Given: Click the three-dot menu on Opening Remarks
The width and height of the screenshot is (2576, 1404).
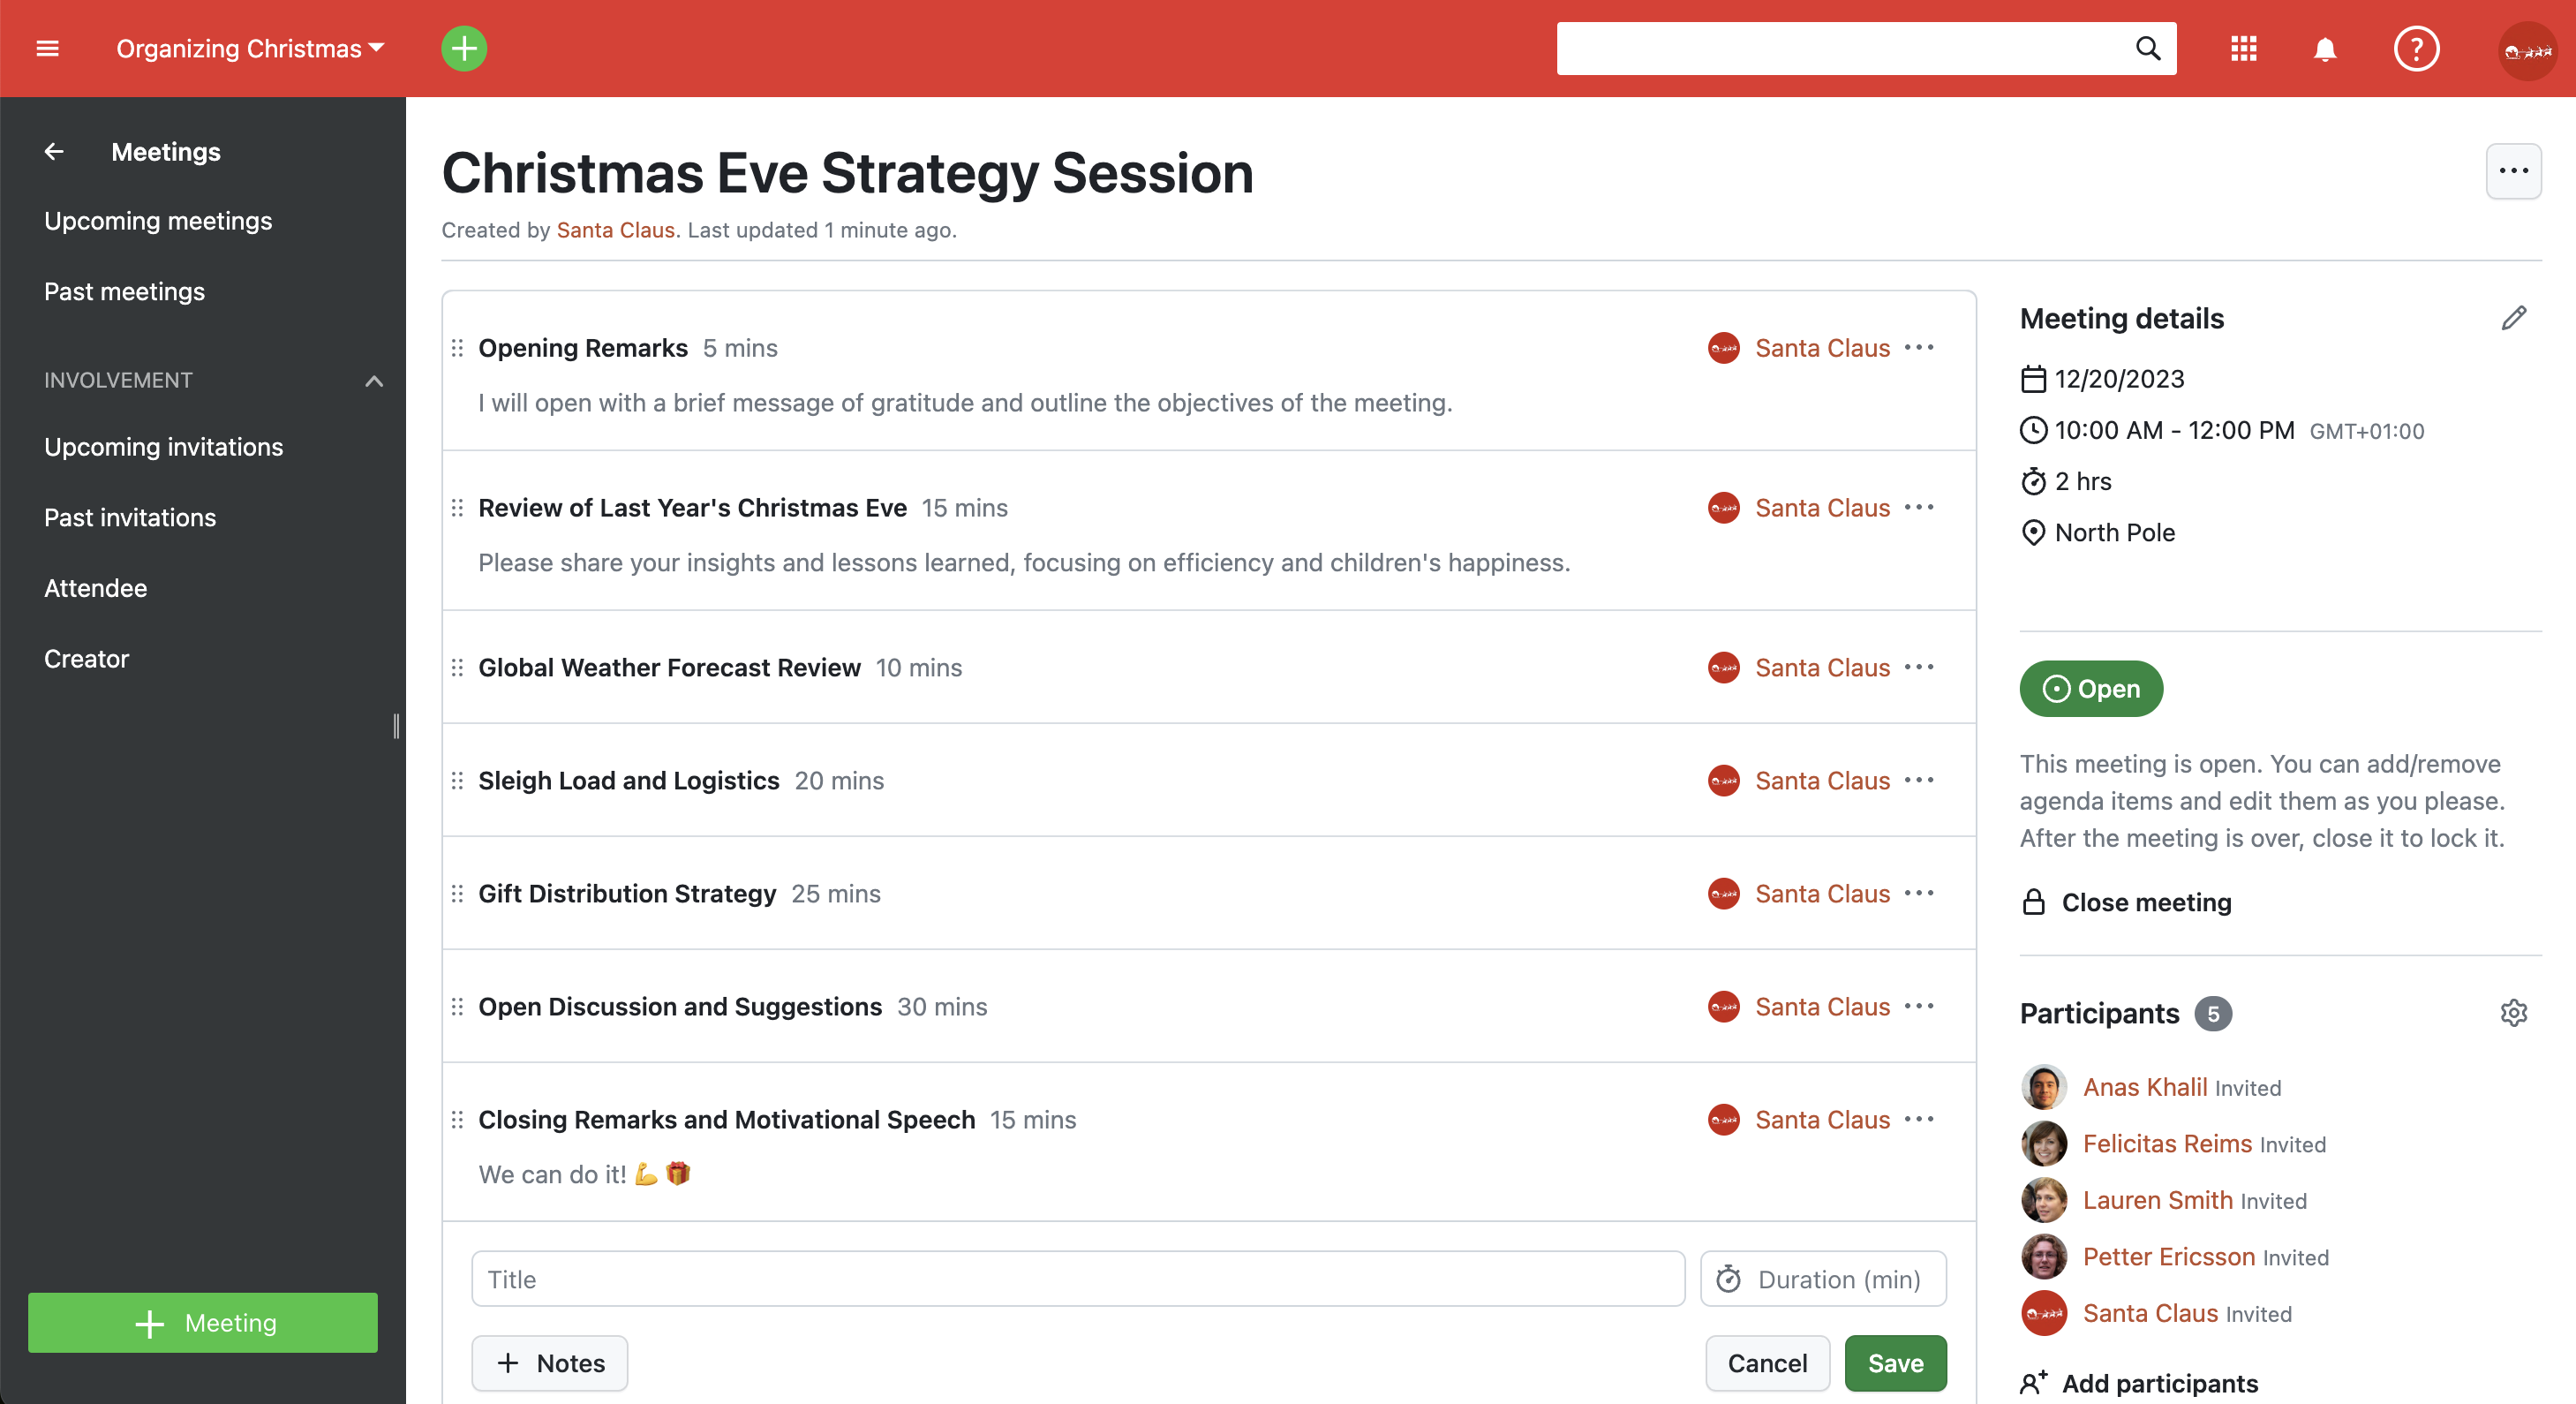Looking at the screenshot, I should 1919,348.
